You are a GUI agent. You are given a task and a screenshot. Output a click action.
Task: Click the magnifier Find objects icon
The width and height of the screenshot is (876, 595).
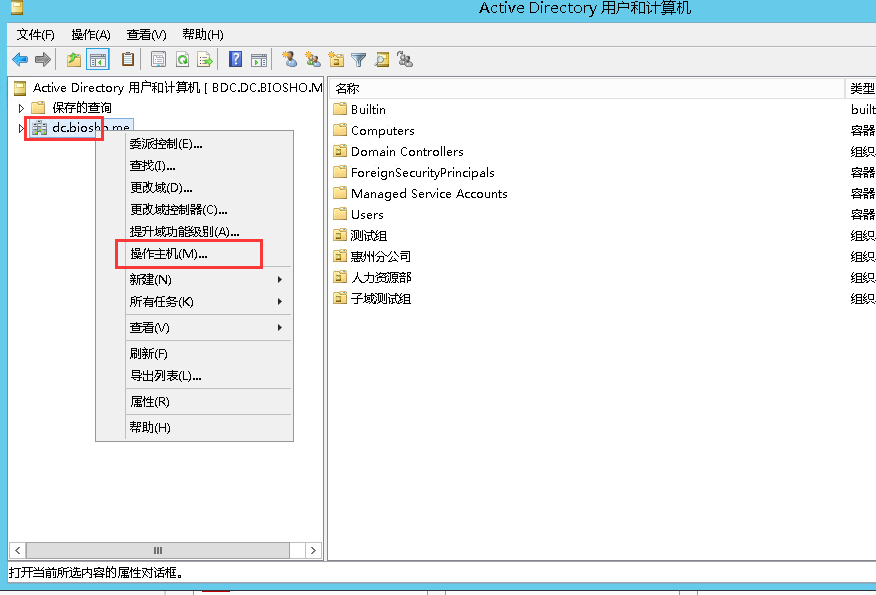click(x=382, y=59)
